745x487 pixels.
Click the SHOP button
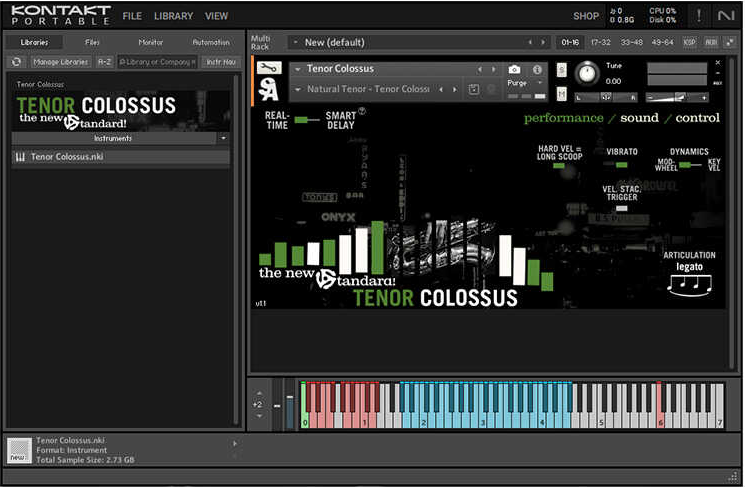(586, 16)
